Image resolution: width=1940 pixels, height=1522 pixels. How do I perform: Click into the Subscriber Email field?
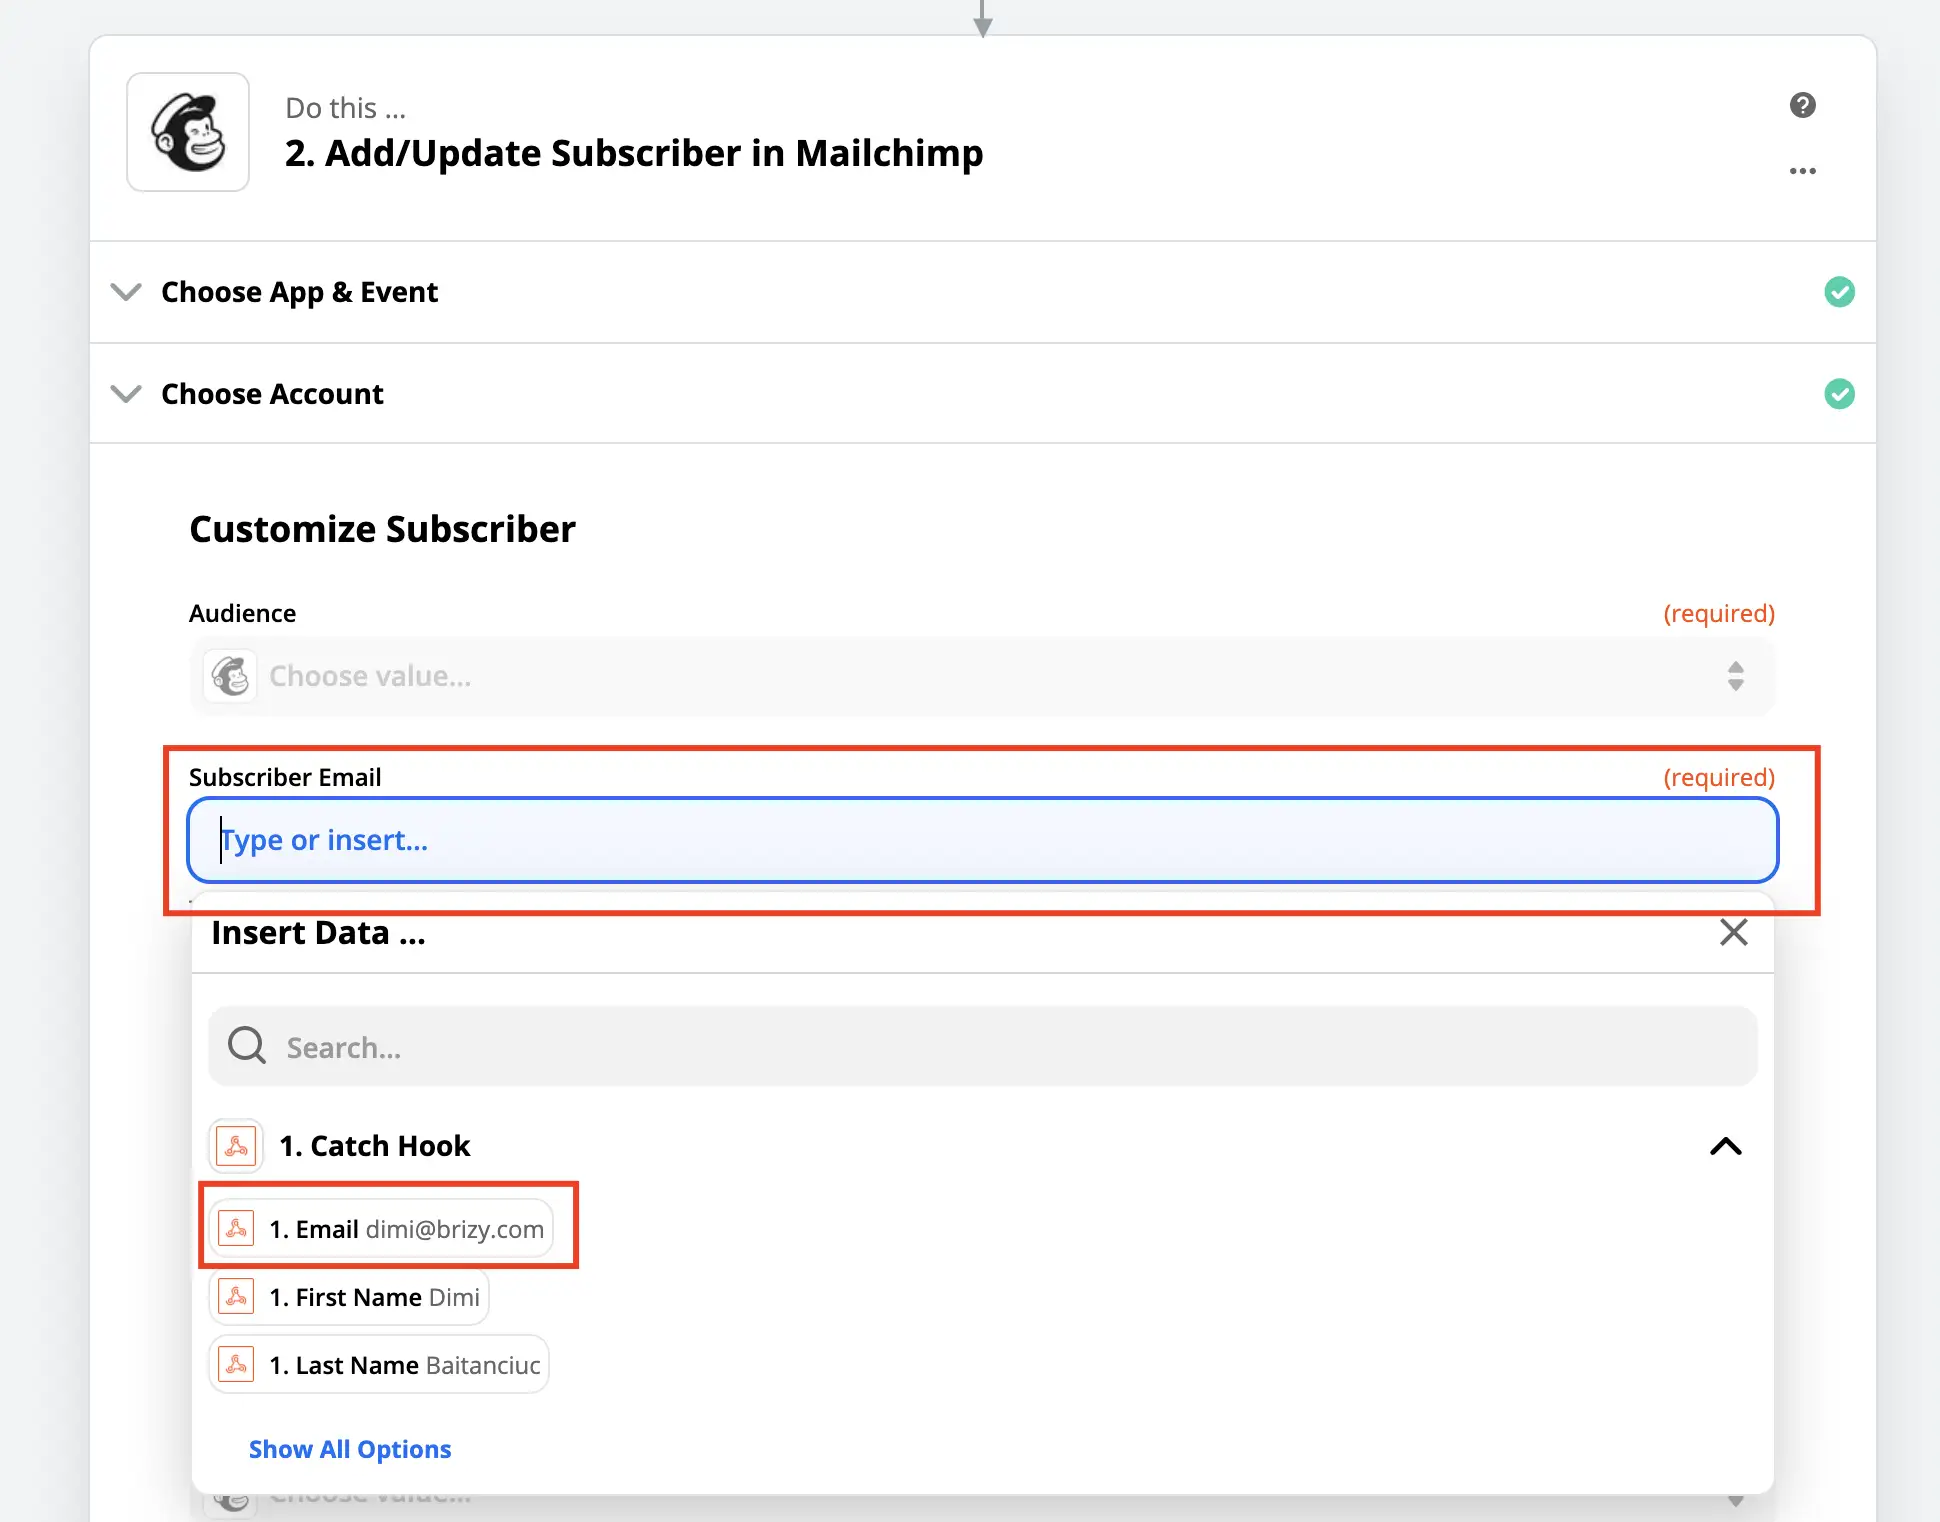980,840
